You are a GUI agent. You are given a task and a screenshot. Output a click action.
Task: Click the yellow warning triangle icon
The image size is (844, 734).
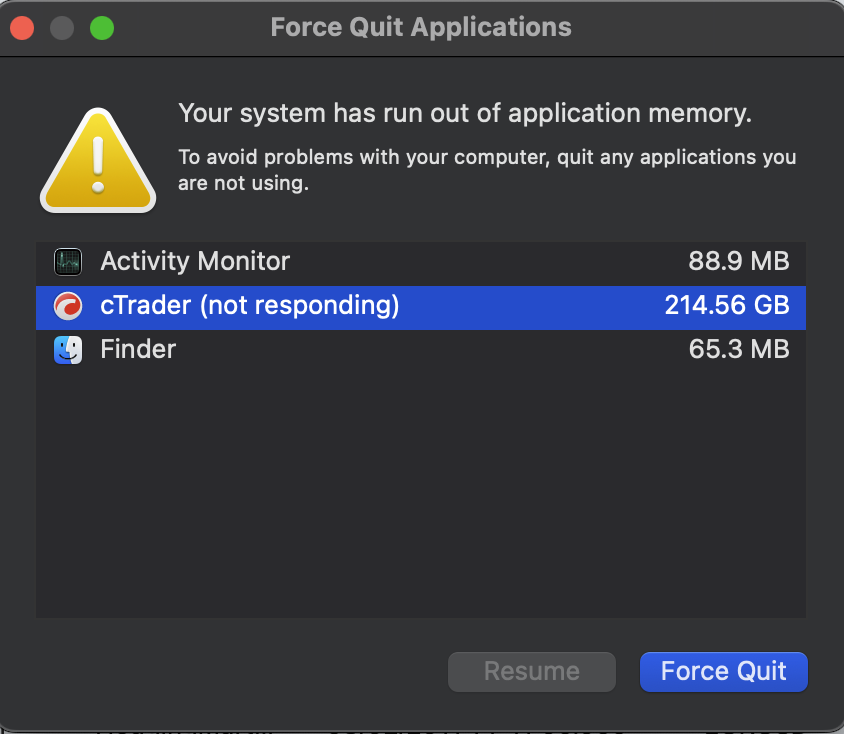point(98,160)
